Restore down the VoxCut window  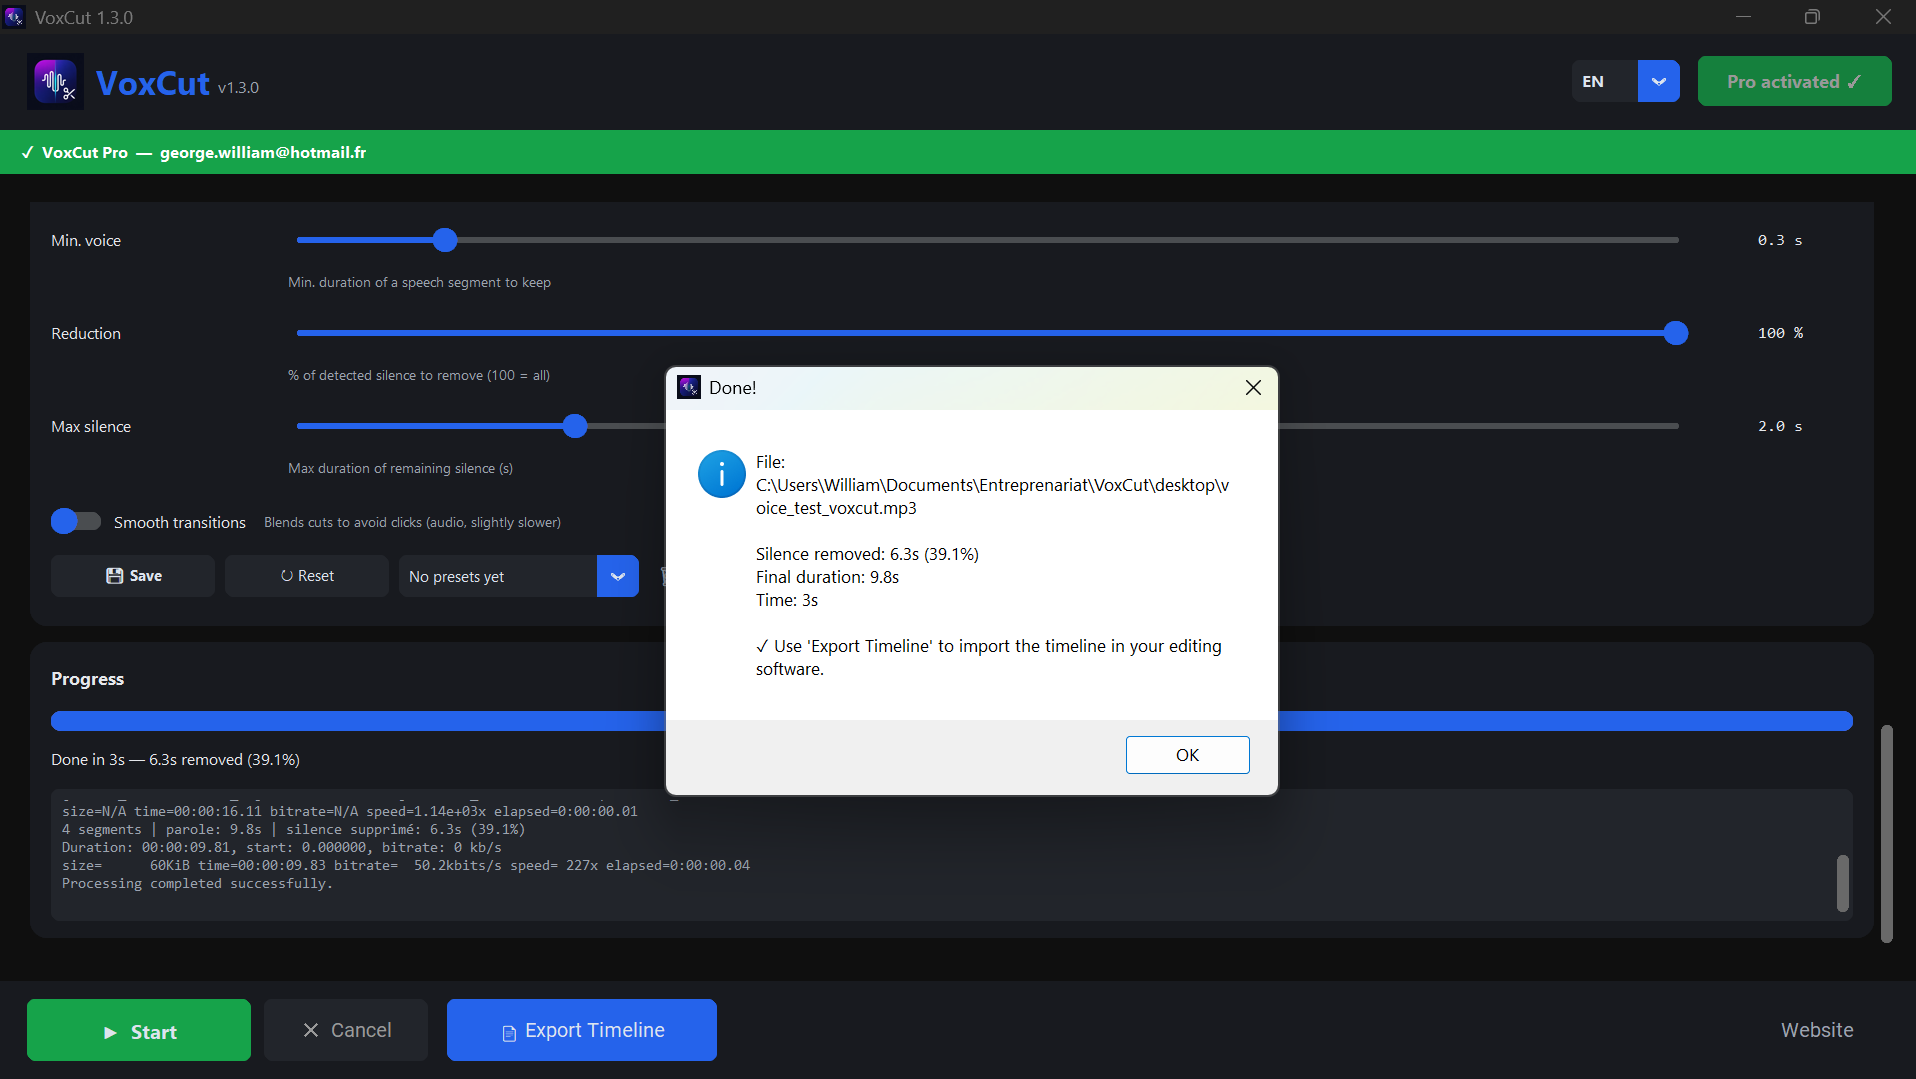[x=1812, y=17]
